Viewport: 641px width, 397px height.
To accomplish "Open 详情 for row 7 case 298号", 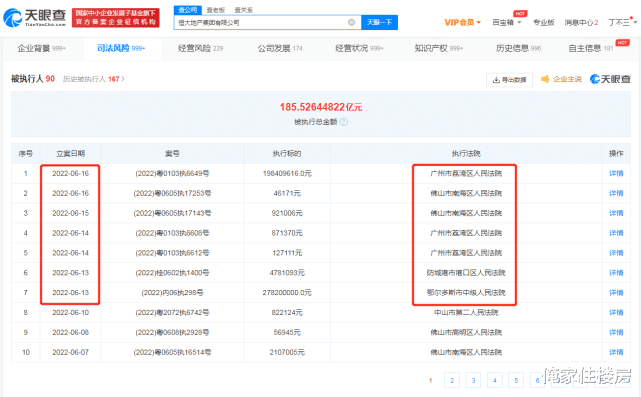I will pyautogui.click(x=616, y=293).
